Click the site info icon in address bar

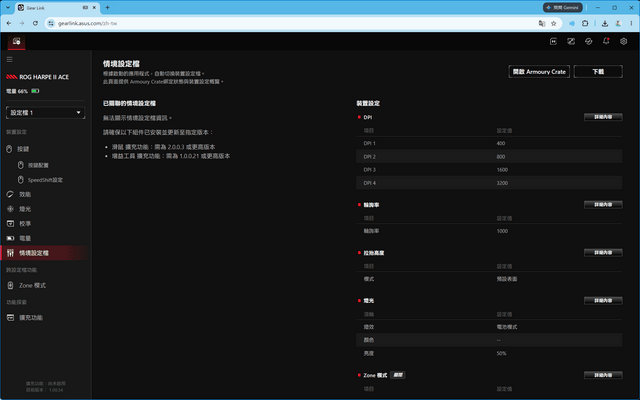coord(51,24)
